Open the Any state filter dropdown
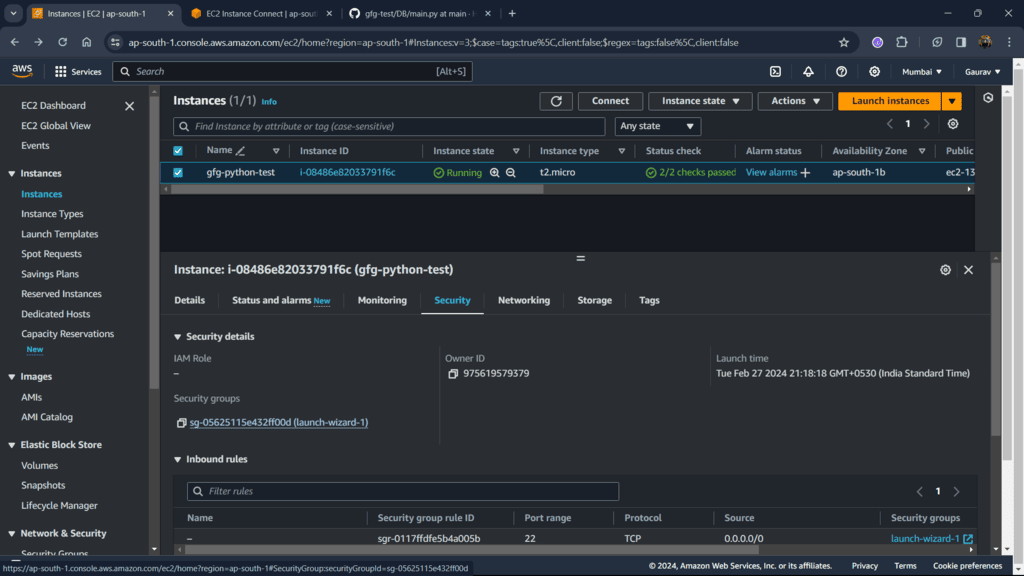Viewport: 1024px width, 576px height. 657,126
